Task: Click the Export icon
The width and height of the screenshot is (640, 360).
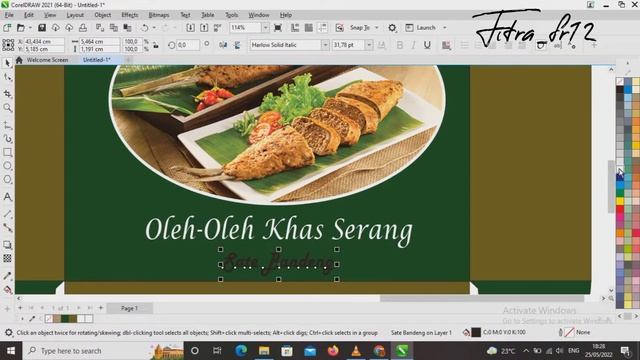Action: coord(204,28)
